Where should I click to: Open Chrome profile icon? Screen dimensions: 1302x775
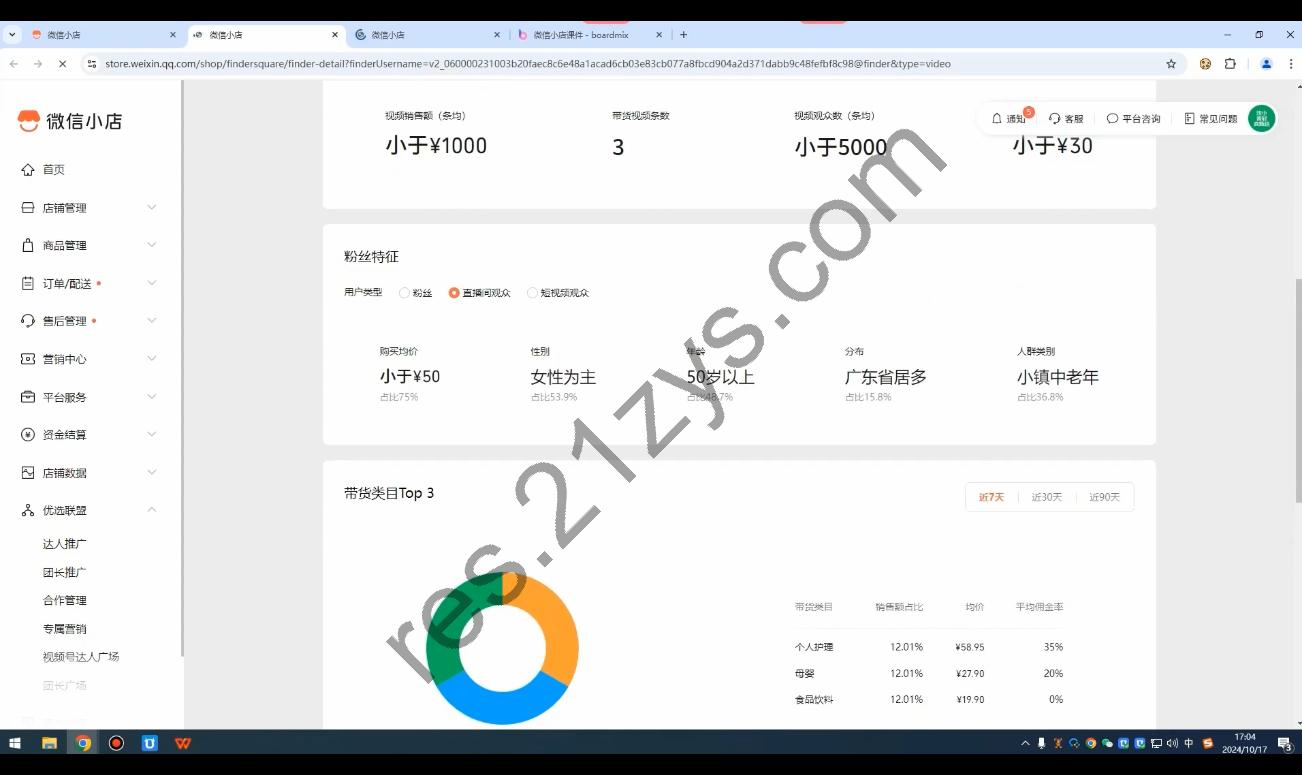click(1266, 63)
